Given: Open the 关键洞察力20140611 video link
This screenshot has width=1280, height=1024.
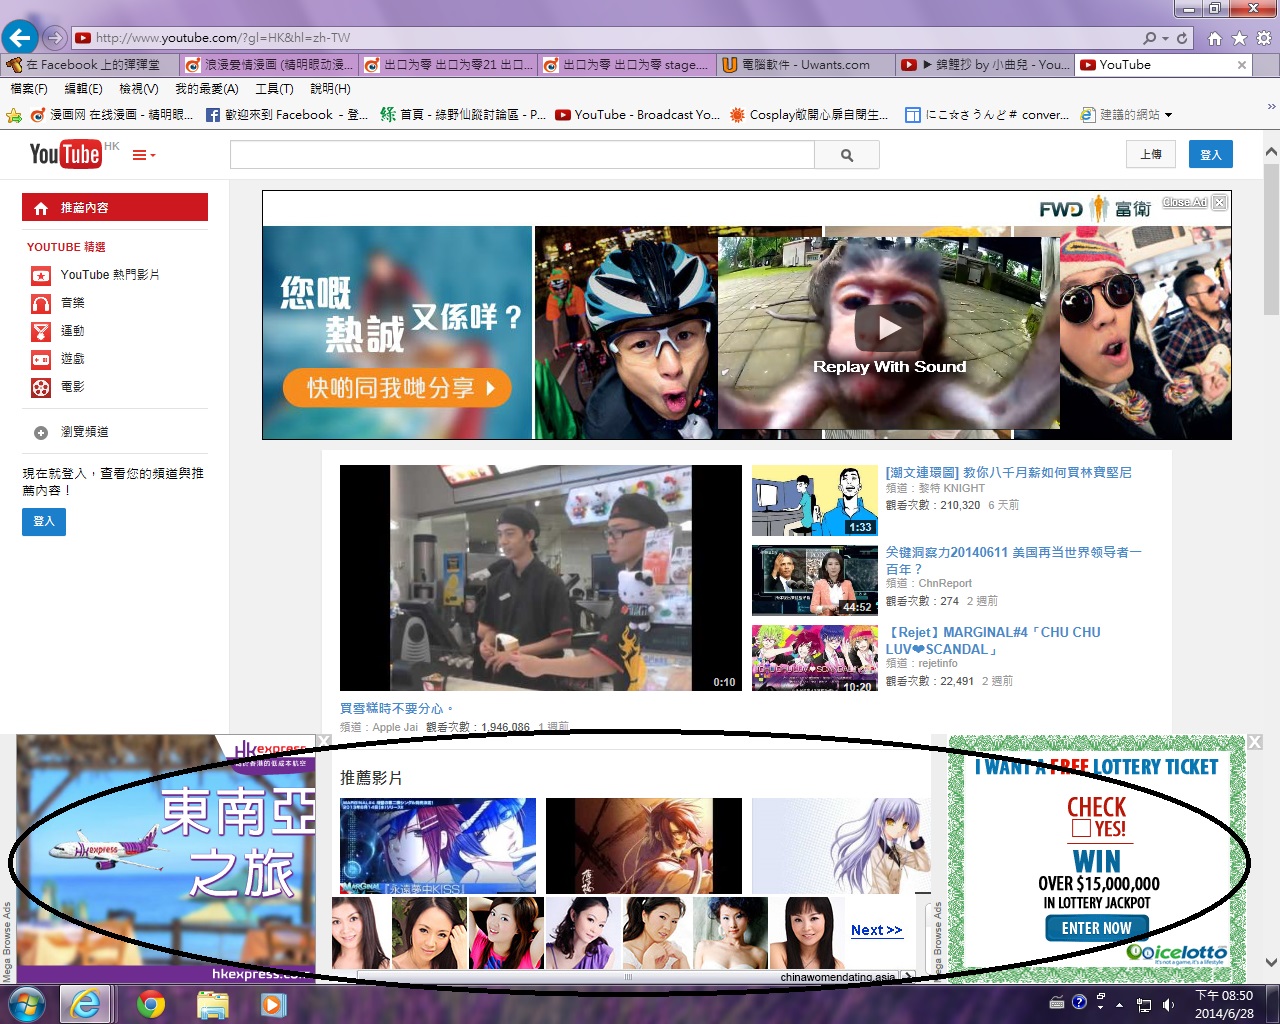Looking at the screenshot, I should (x=1013, y=560).
